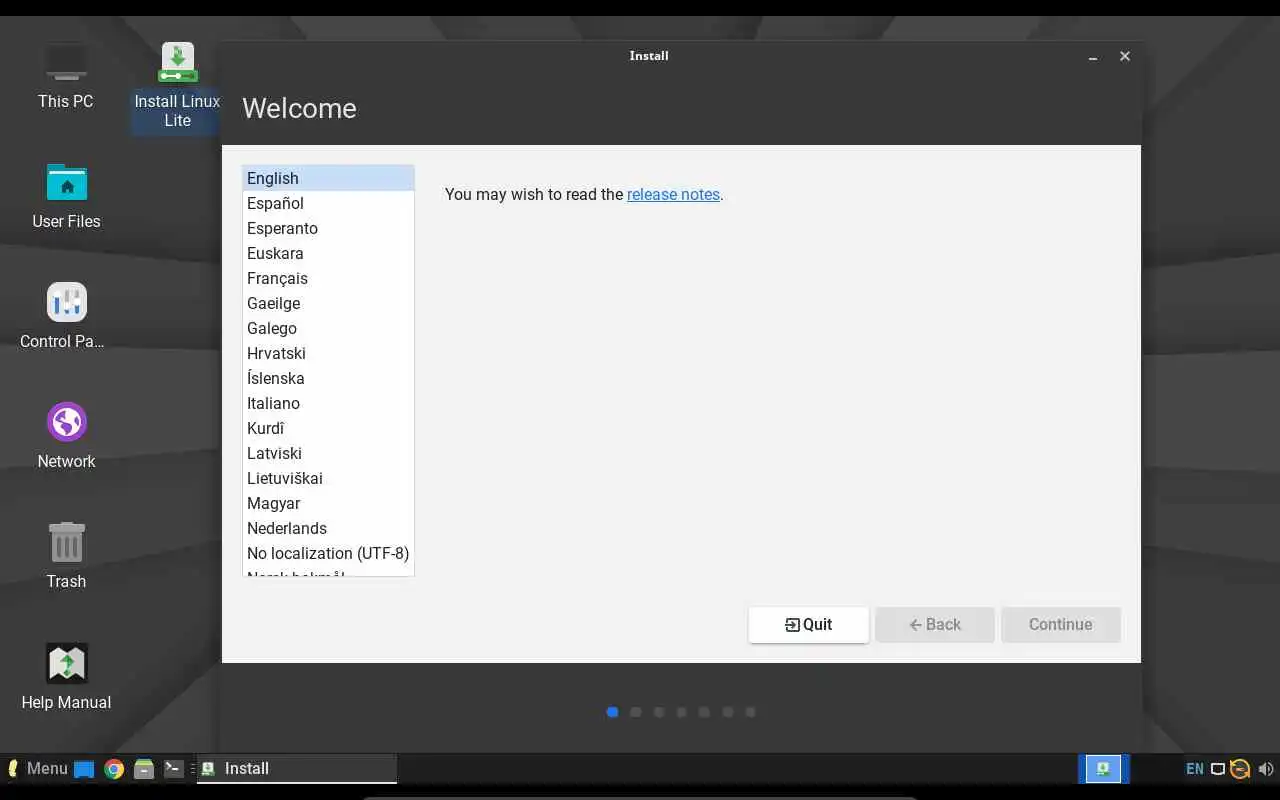Open the Menu button in the taskbar
The image size is (1280, 800).
[37, 768]
